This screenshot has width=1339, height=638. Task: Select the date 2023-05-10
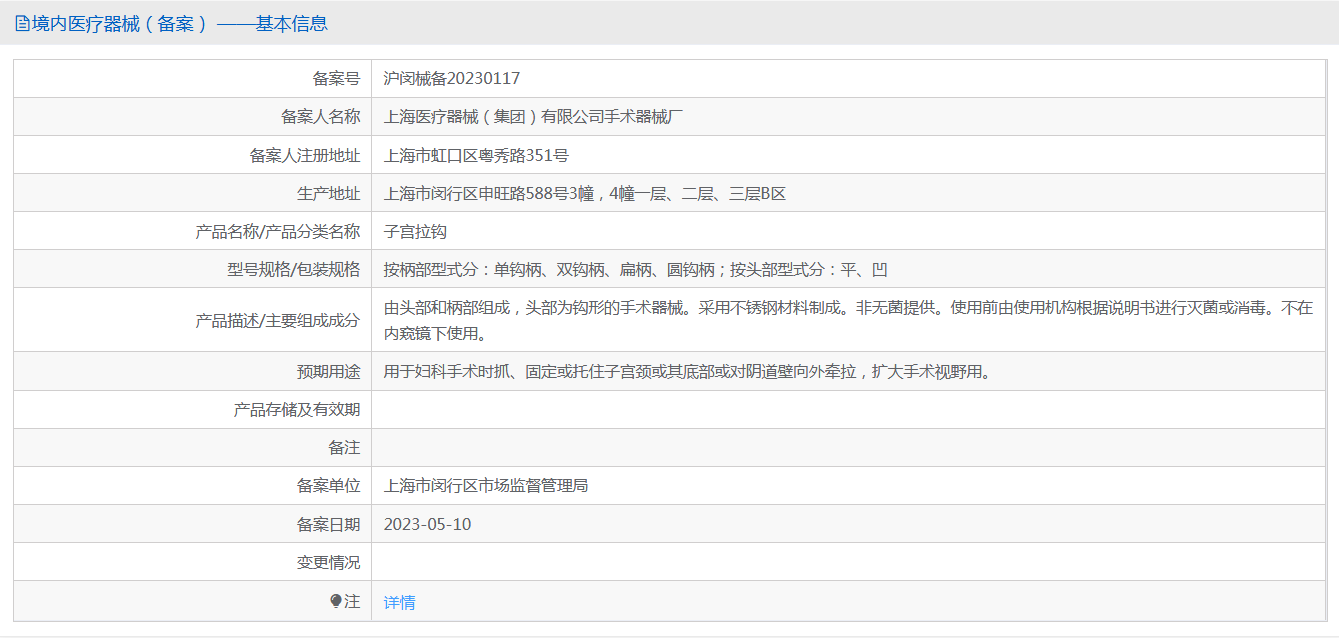coord(427,524)
